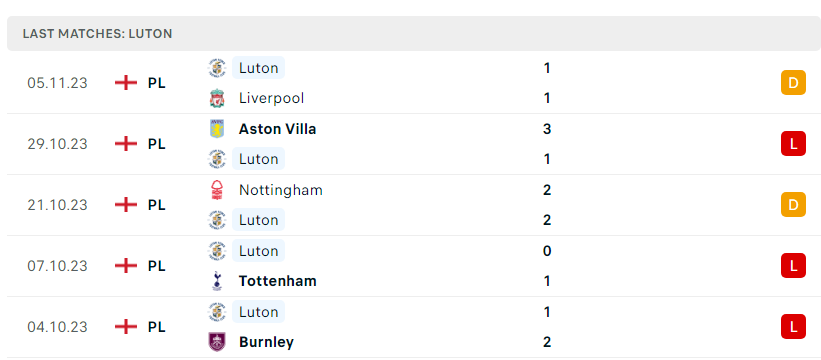Click the Burnley club crest icon
The width and height of the screenshot is (821, 360).
click(x=216, y=342)
